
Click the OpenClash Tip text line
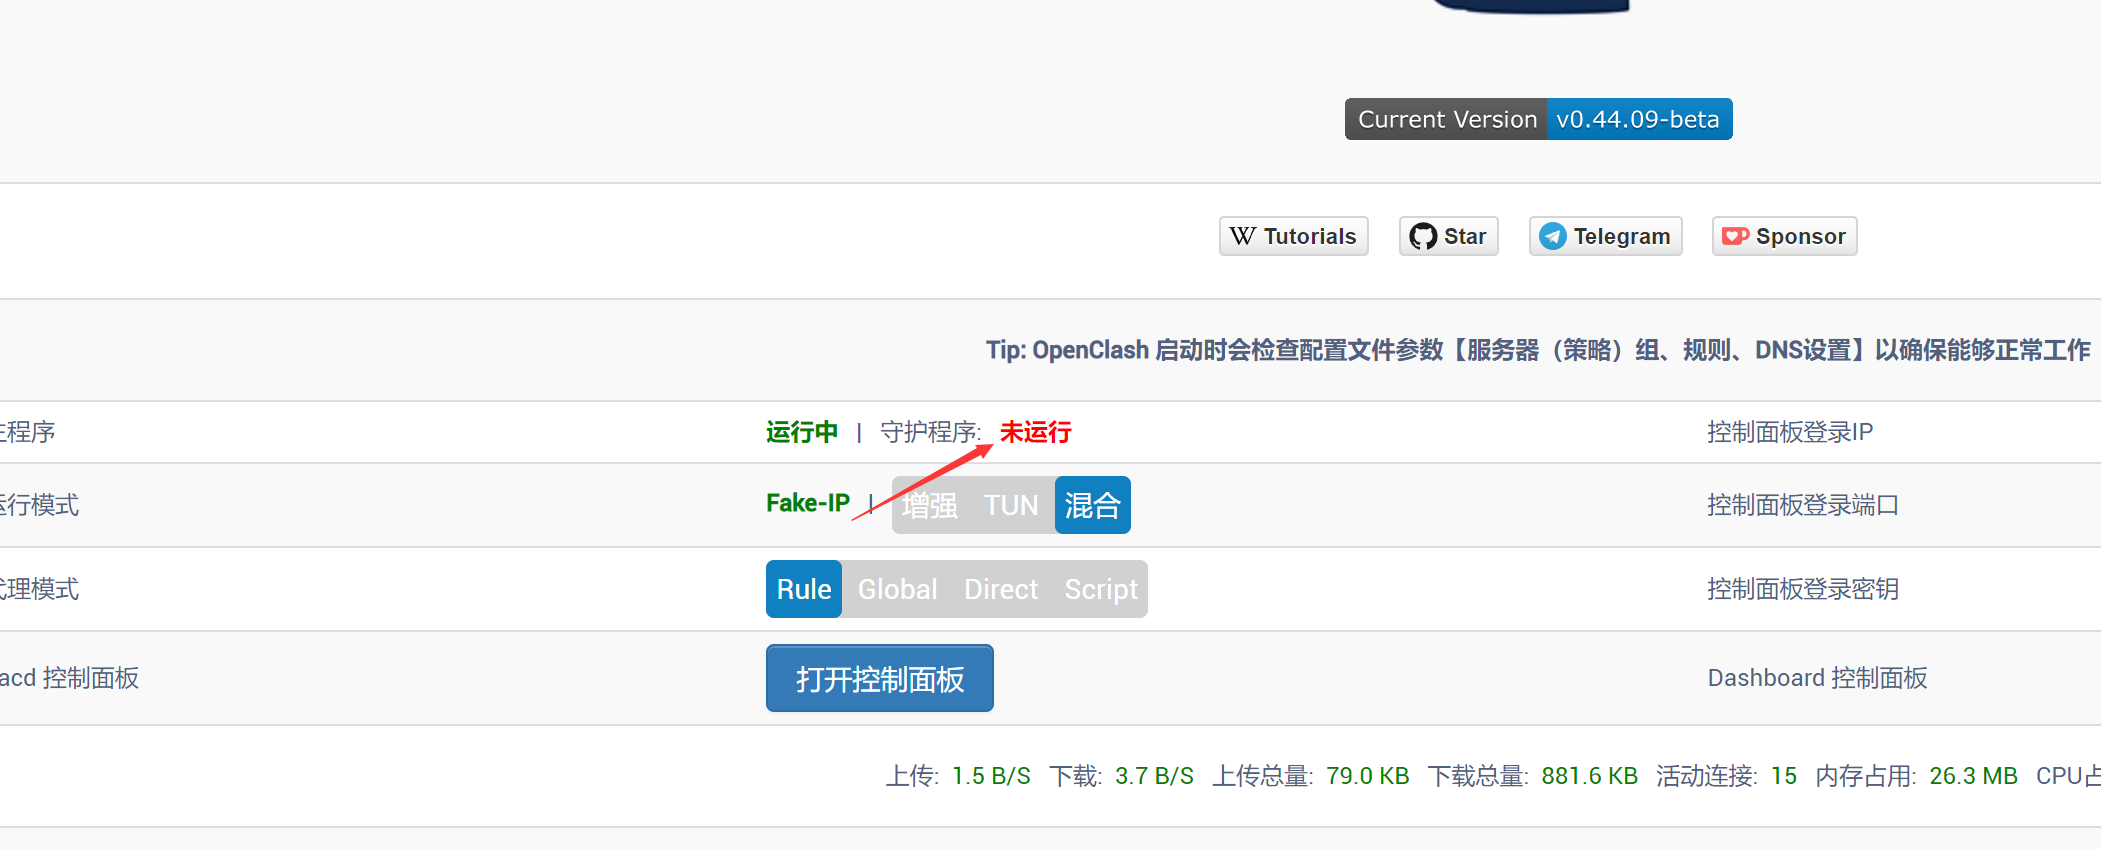click(x=1538, y=350)
